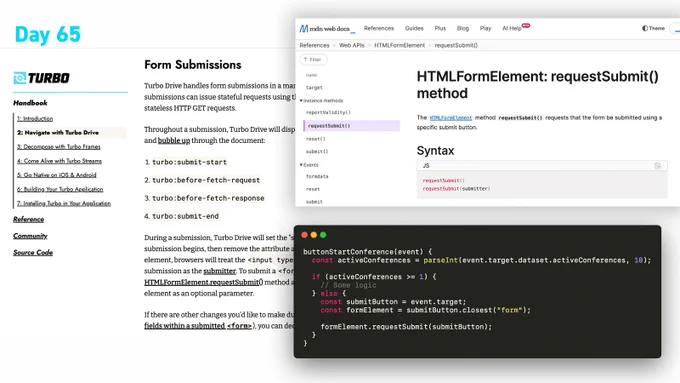Select reset() method in MDN sidebar
680x383 pixels.
[x=316, y=139]
